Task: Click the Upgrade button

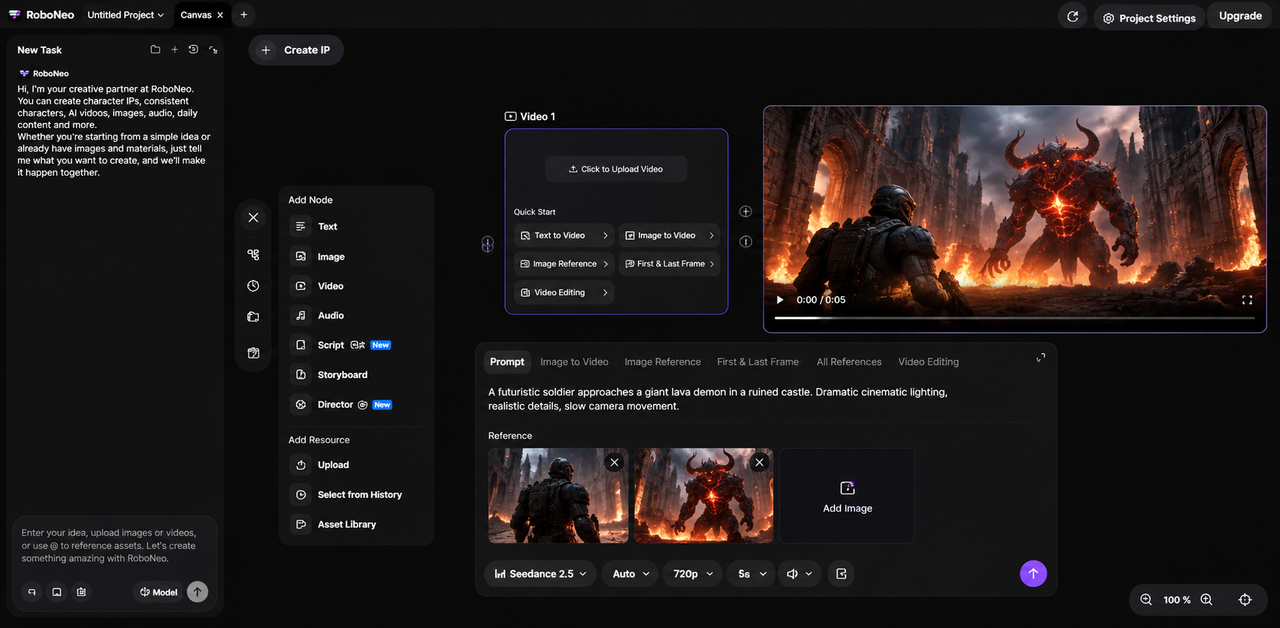Action: click(1240, 16)
